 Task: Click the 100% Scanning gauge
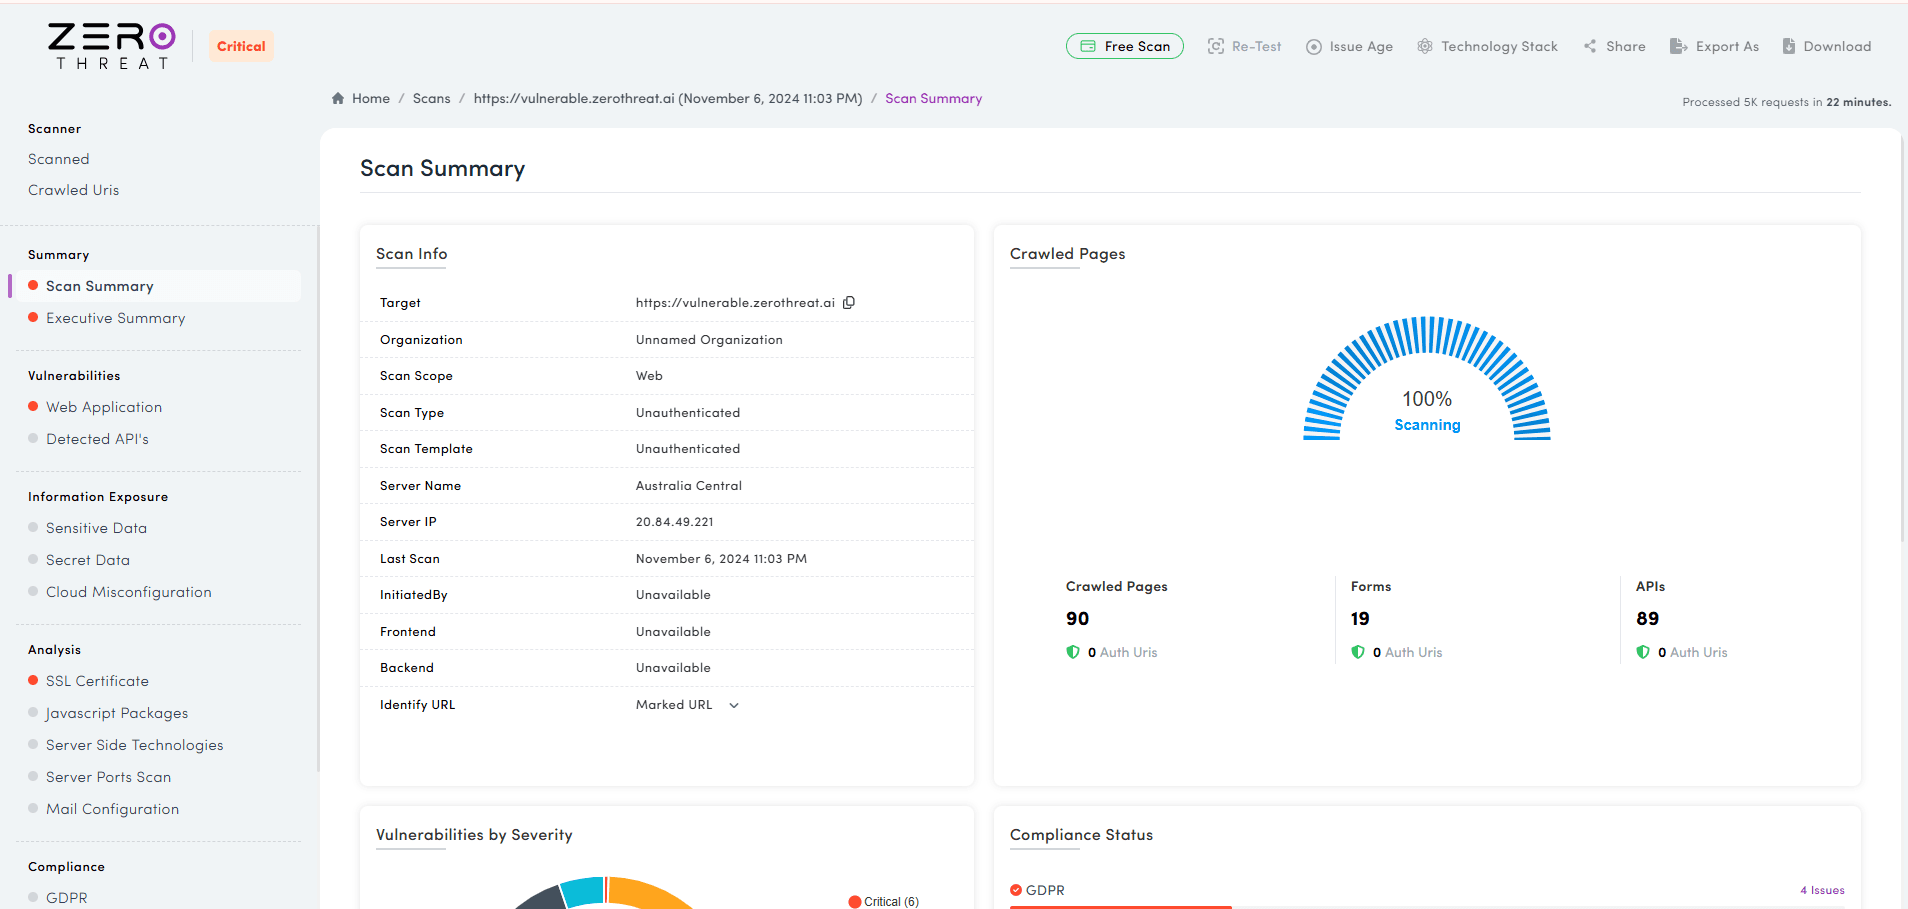(x=1427, y=379)
